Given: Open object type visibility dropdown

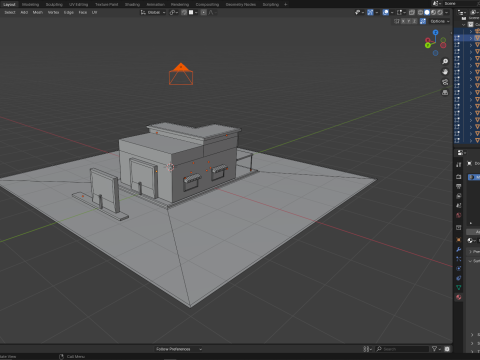Looking at the screenshot, I should click(359, 12).
